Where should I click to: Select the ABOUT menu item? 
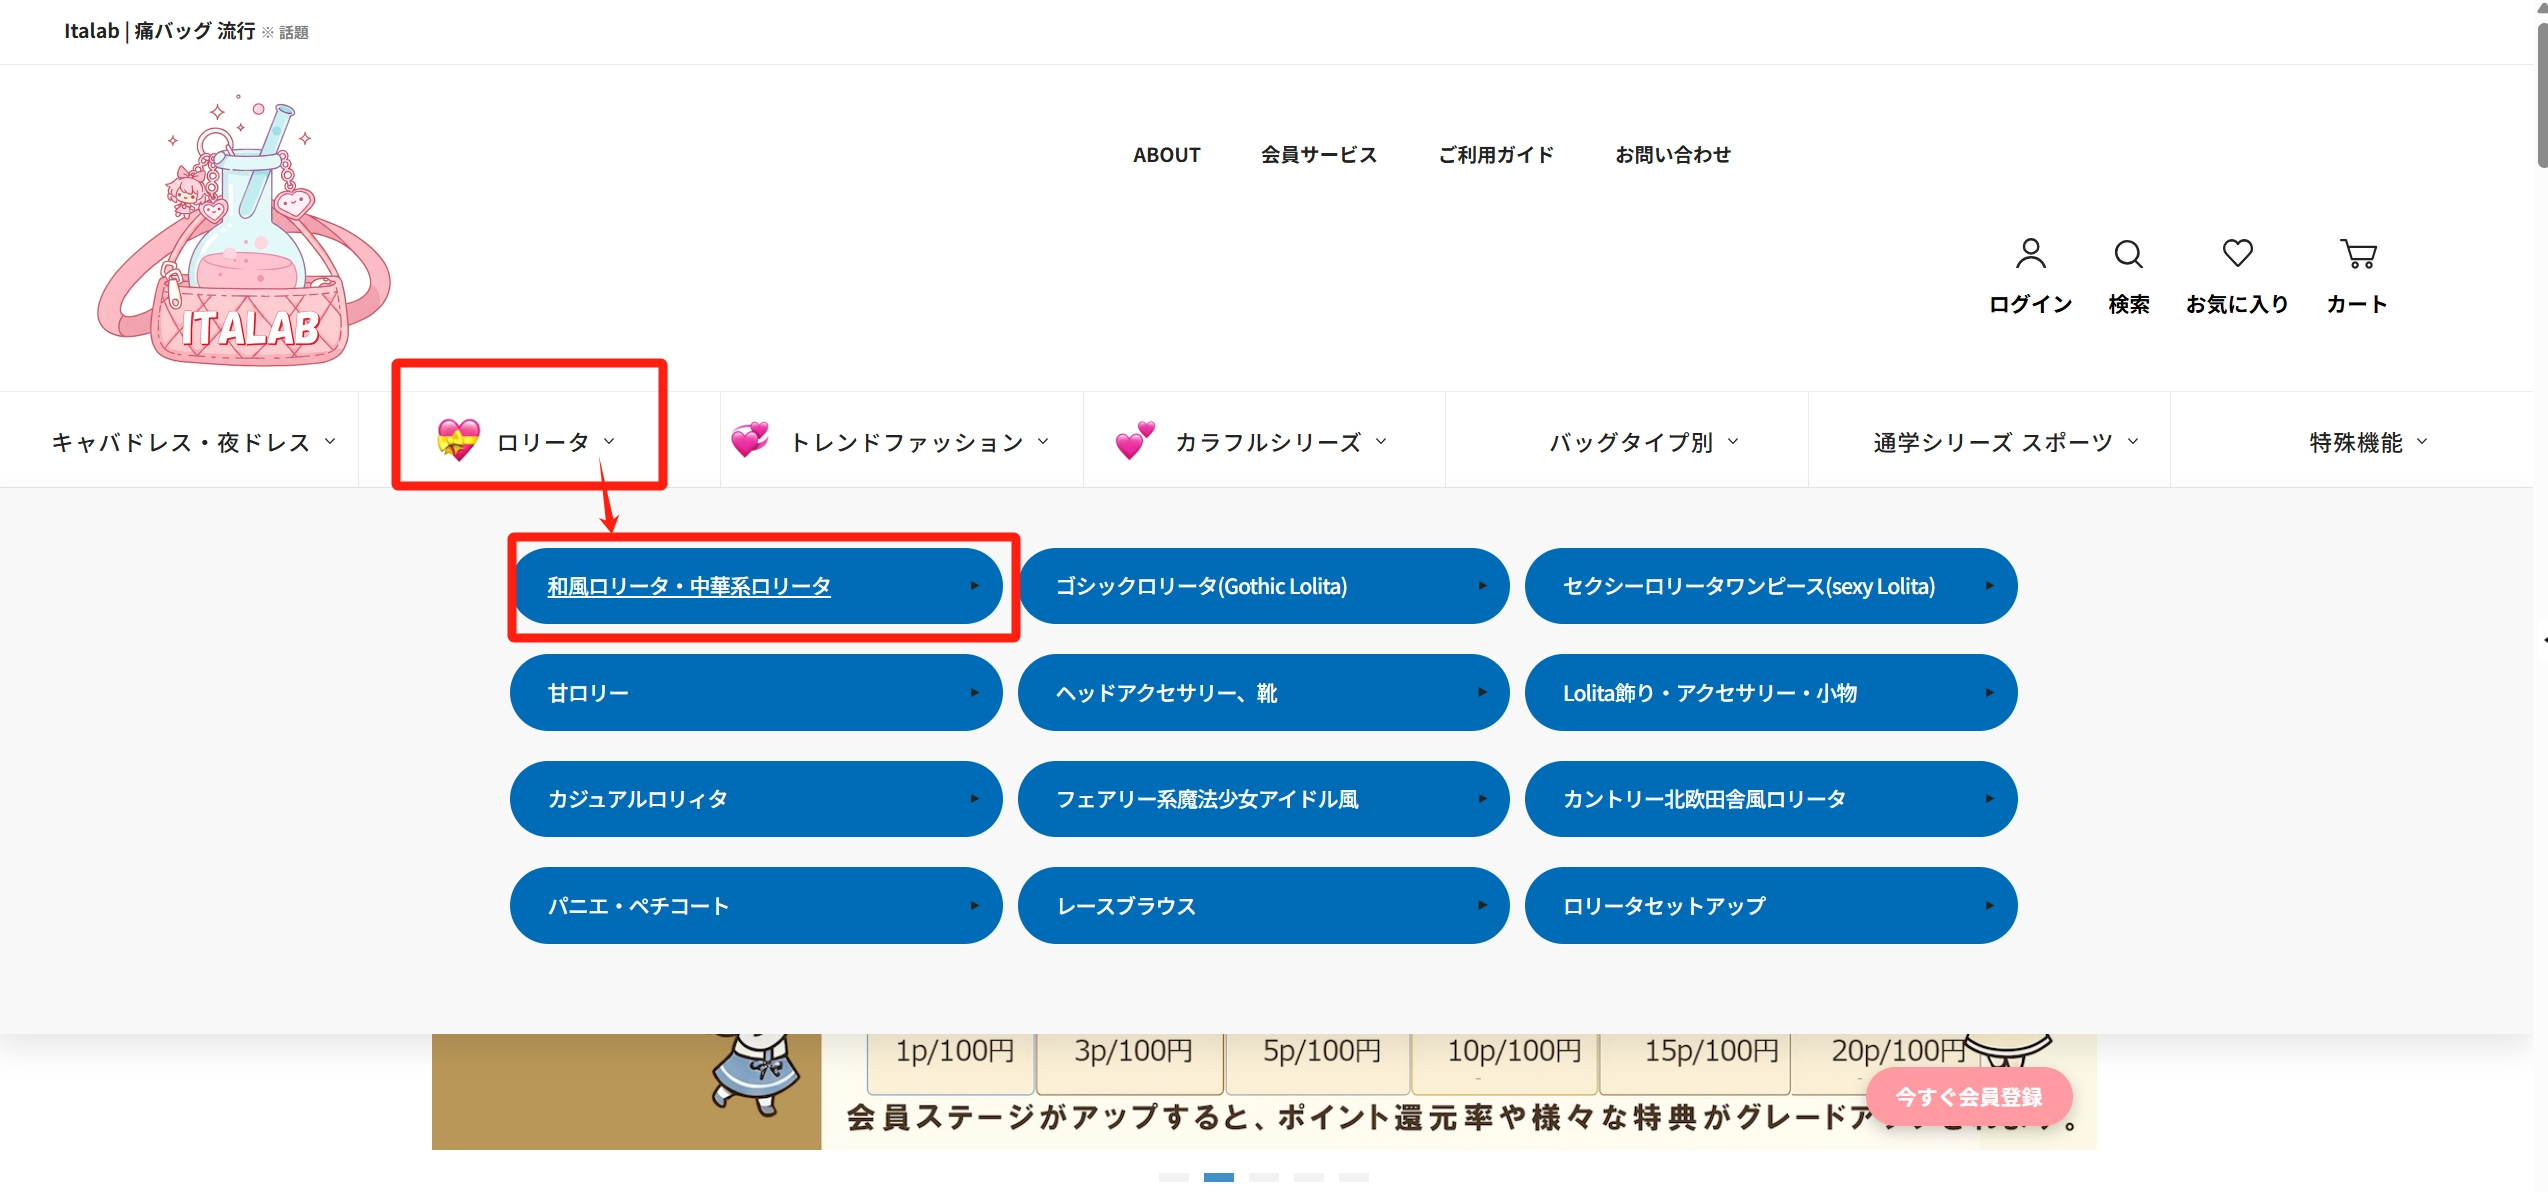[1166, 154]
